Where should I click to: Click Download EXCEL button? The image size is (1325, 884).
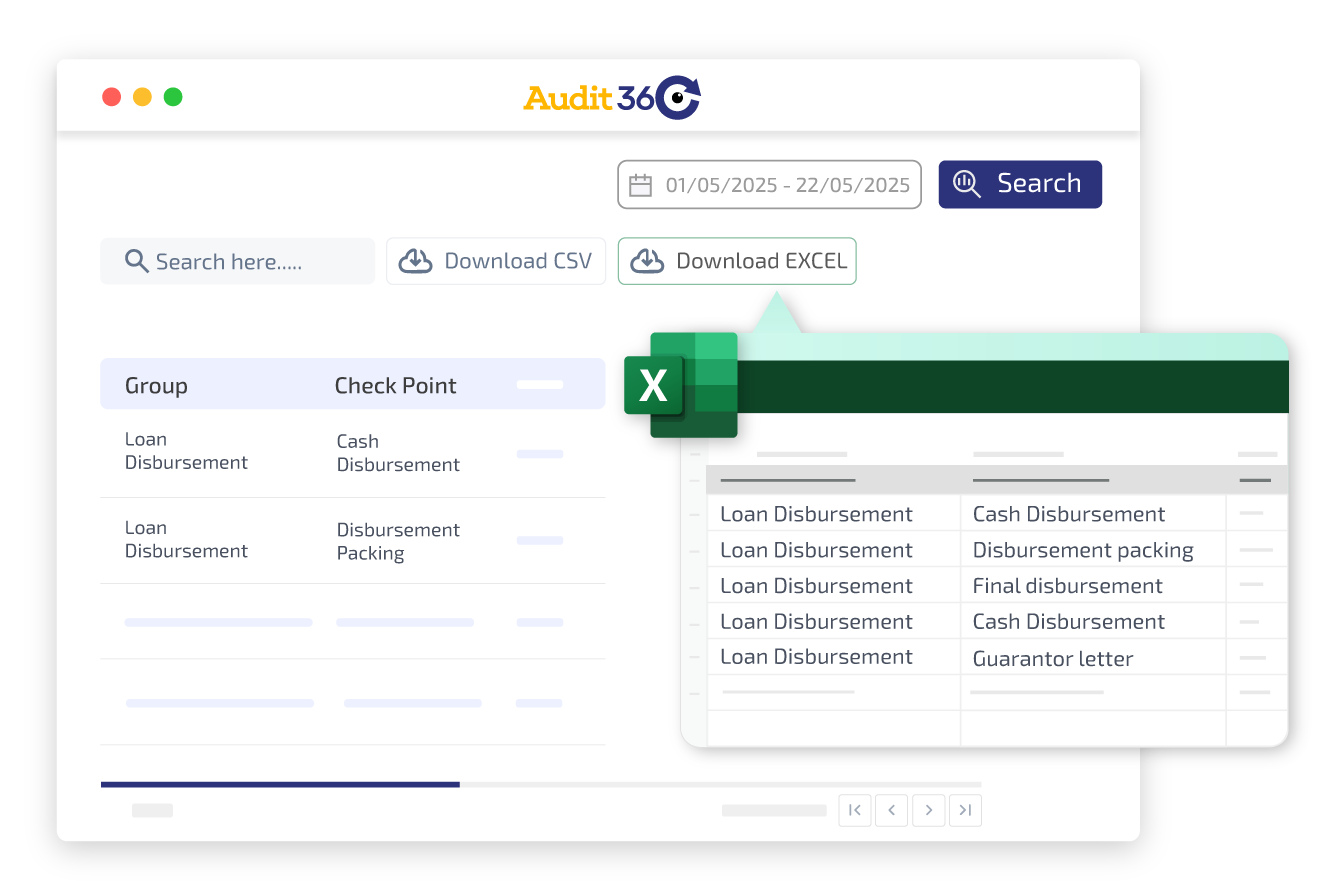click(x=737, y=261)
